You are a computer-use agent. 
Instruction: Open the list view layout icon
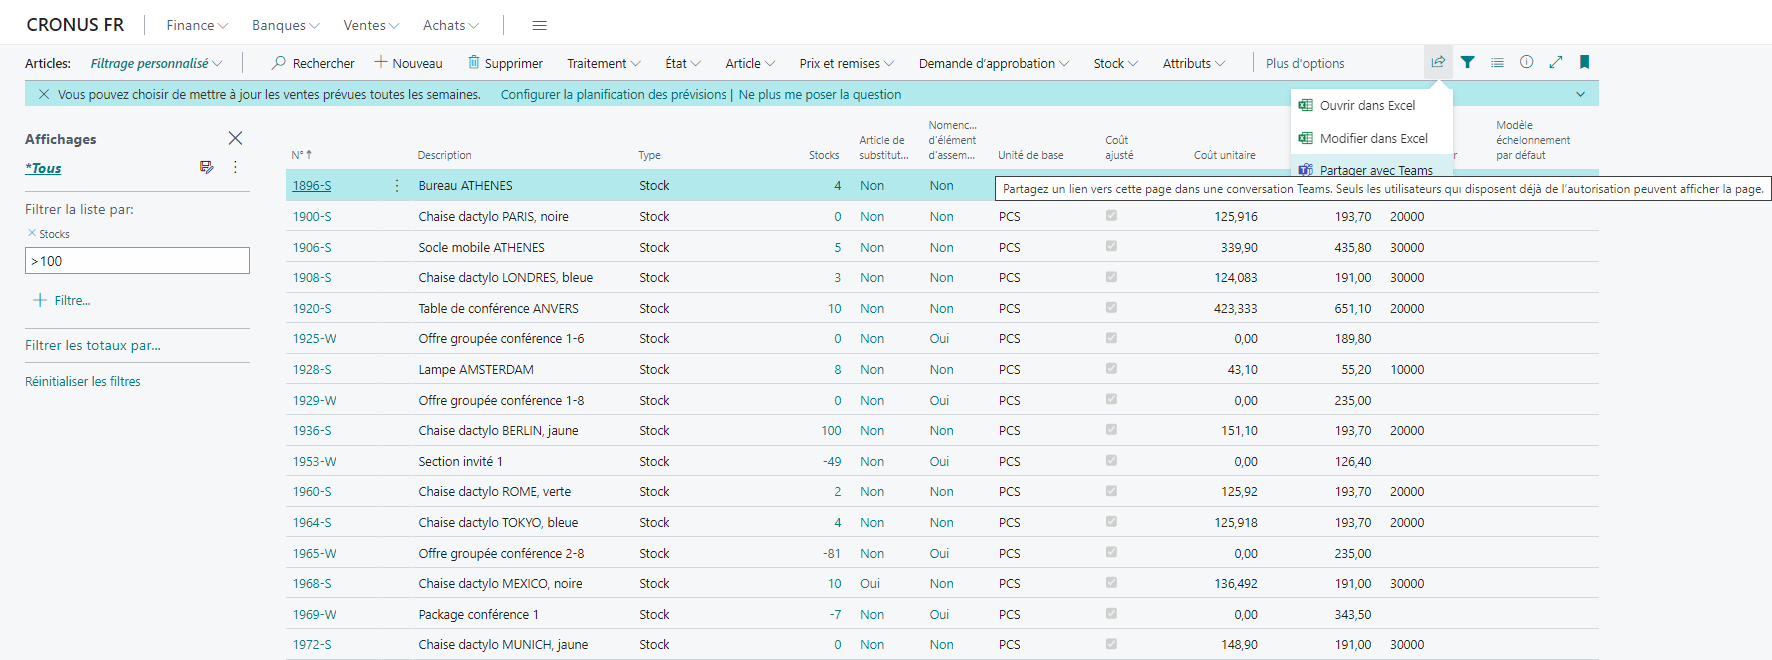coord(1497,62)
